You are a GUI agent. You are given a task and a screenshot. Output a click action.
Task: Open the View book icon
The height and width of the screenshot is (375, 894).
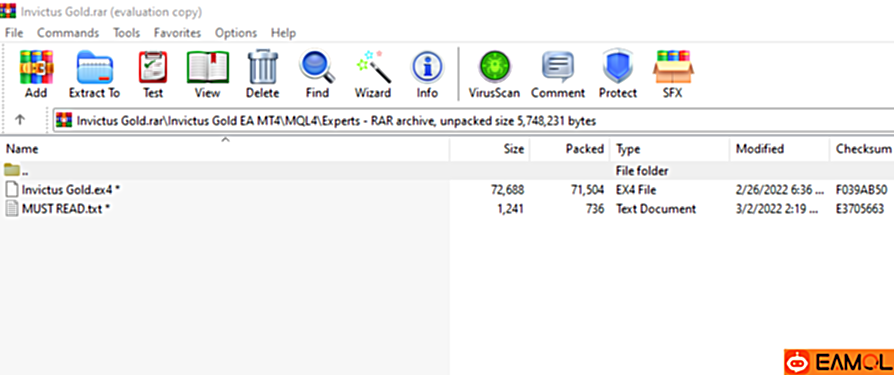(x=208, y=67)
